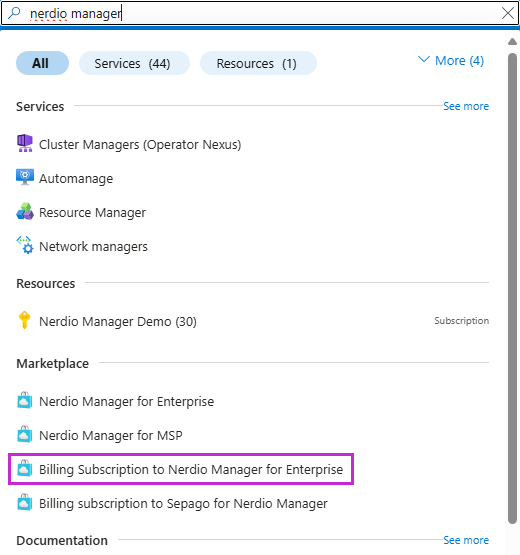Screen dimensions: 520x555
Task: Open the Automanage service icon
Action: click(25, 177)
